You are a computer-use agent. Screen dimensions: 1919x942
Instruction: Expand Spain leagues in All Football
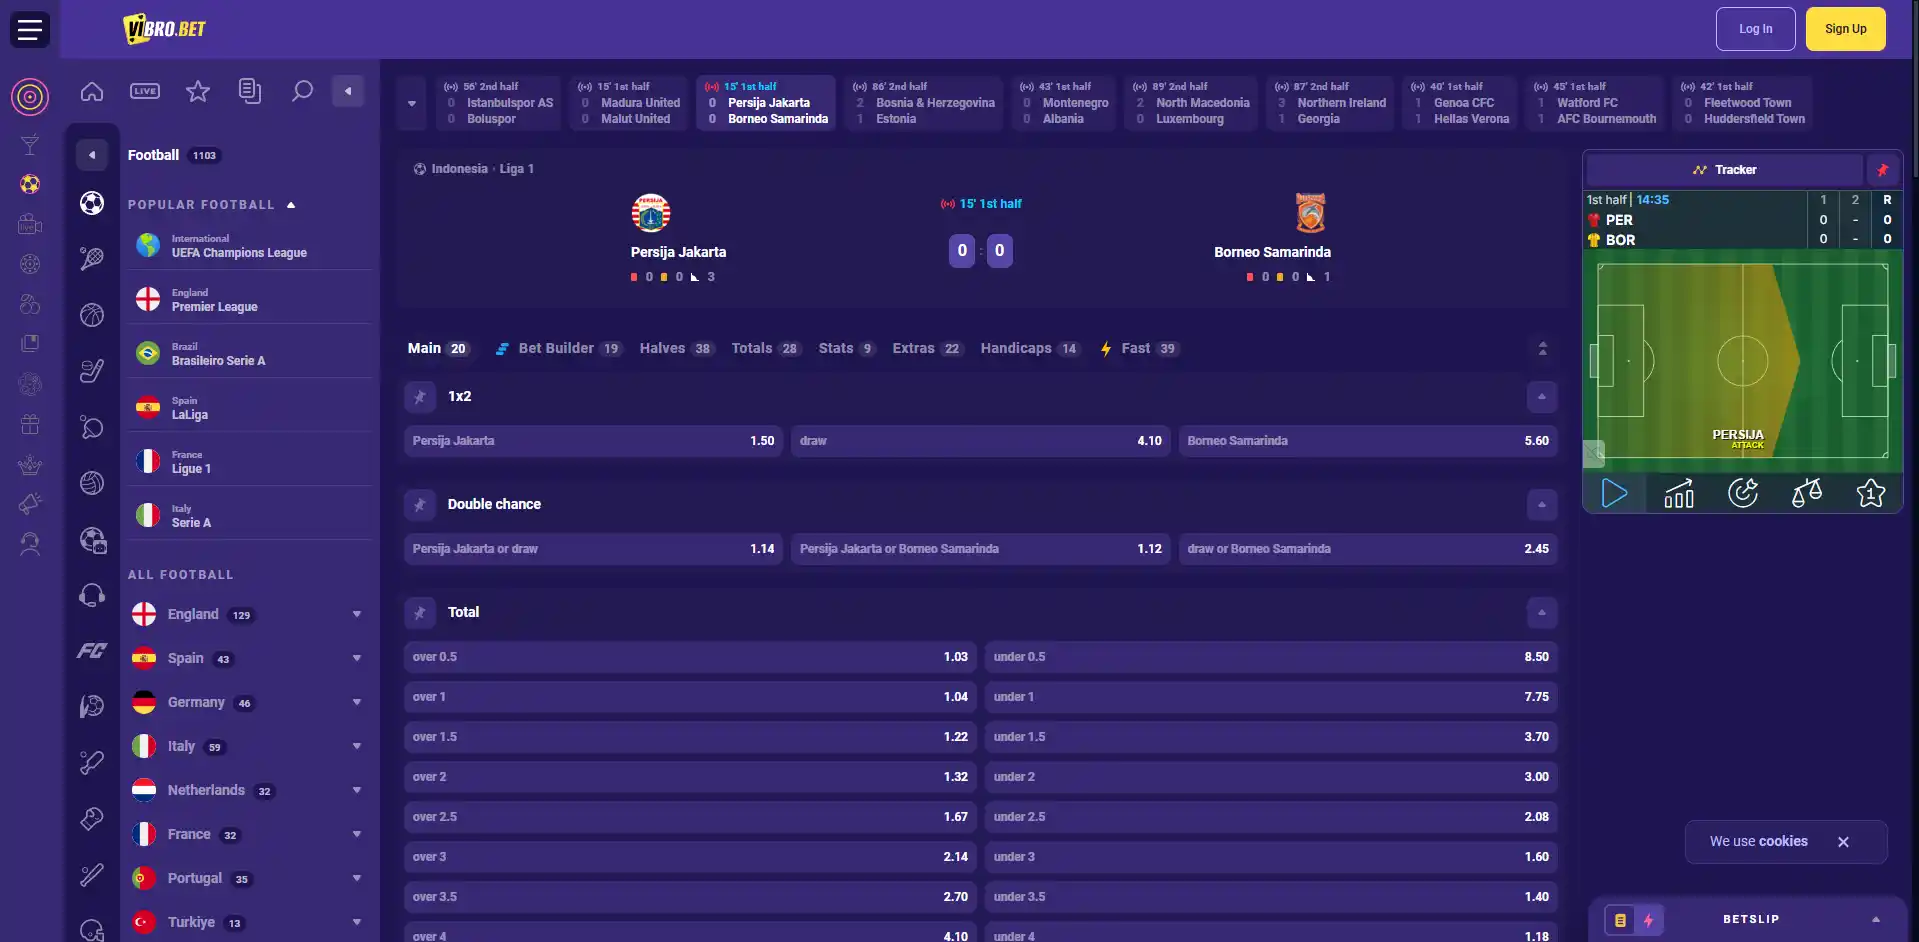coord(357,658)
